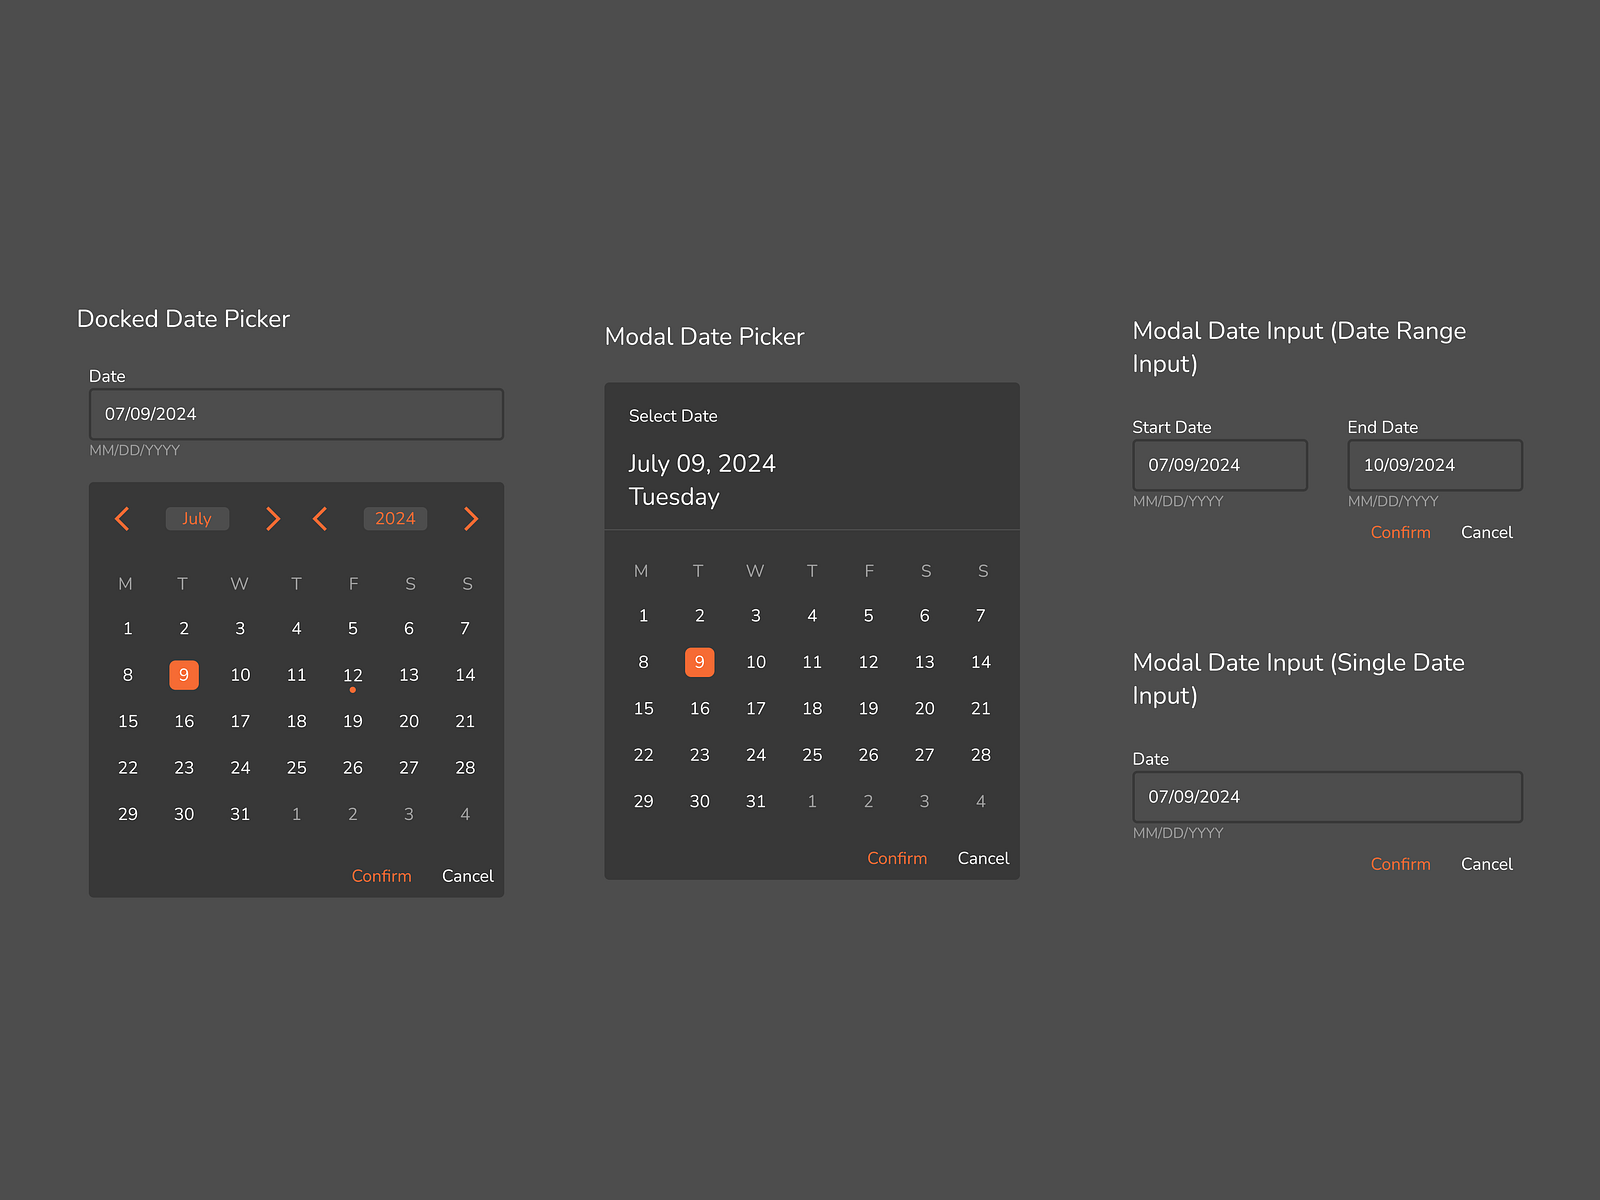Select date 31 in the Modal Date Picker
This screenshot has height=1200, width=1600.
(756, 800)
